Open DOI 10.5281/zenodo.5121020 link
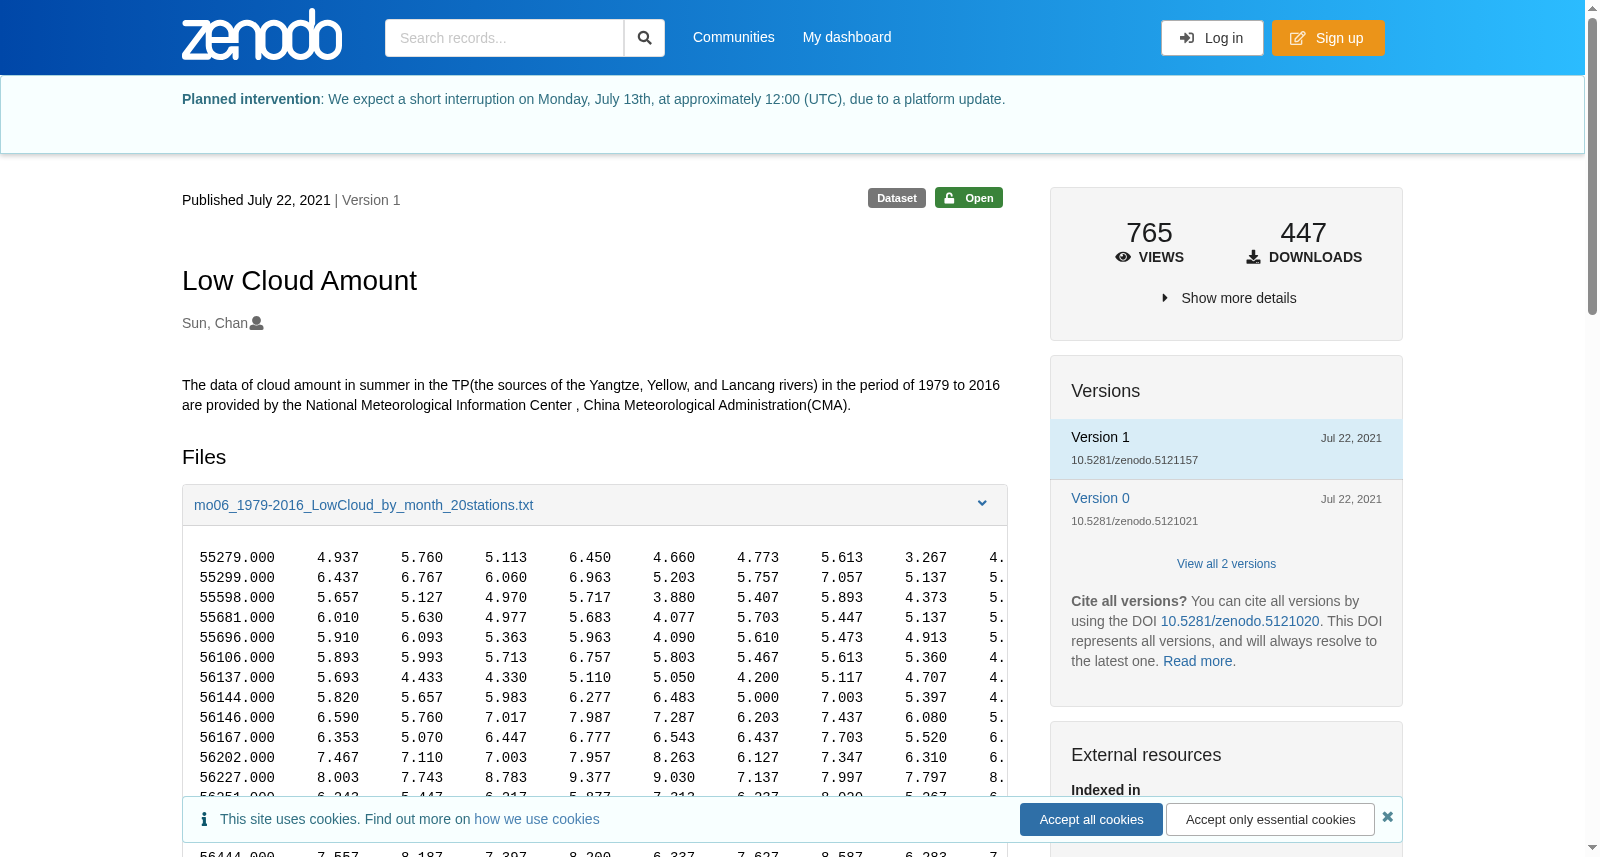1600x857 pixels. pos(1240,621)
